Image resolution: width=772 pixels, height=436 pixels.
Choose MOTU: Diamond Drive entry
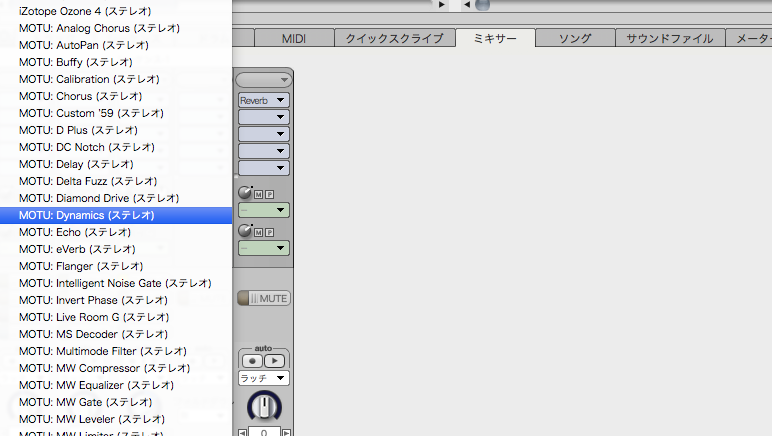tap(116, 198)
